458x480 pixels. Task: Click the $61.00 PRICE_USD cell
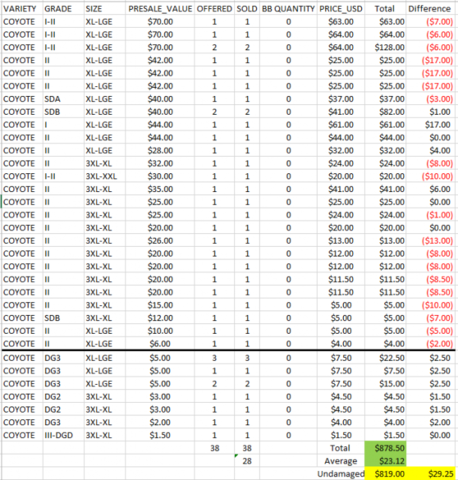(341, 125)
